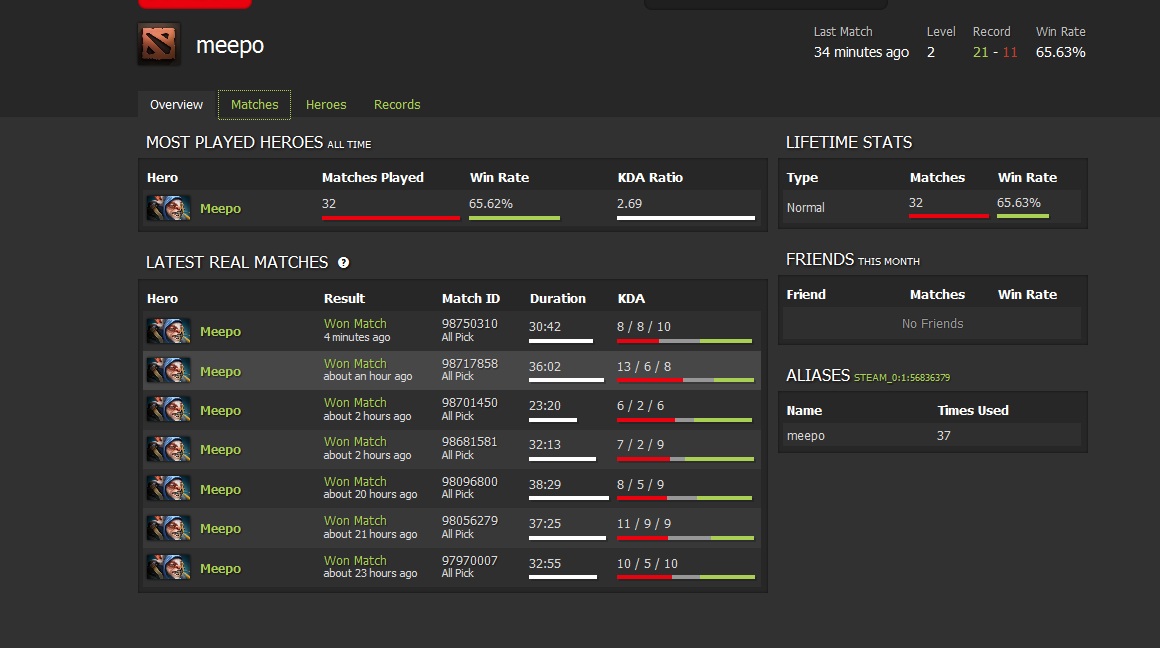This screenshot has width=1160, height=648.
Task: Click the duration value 30:42
Action: point(544,327)
